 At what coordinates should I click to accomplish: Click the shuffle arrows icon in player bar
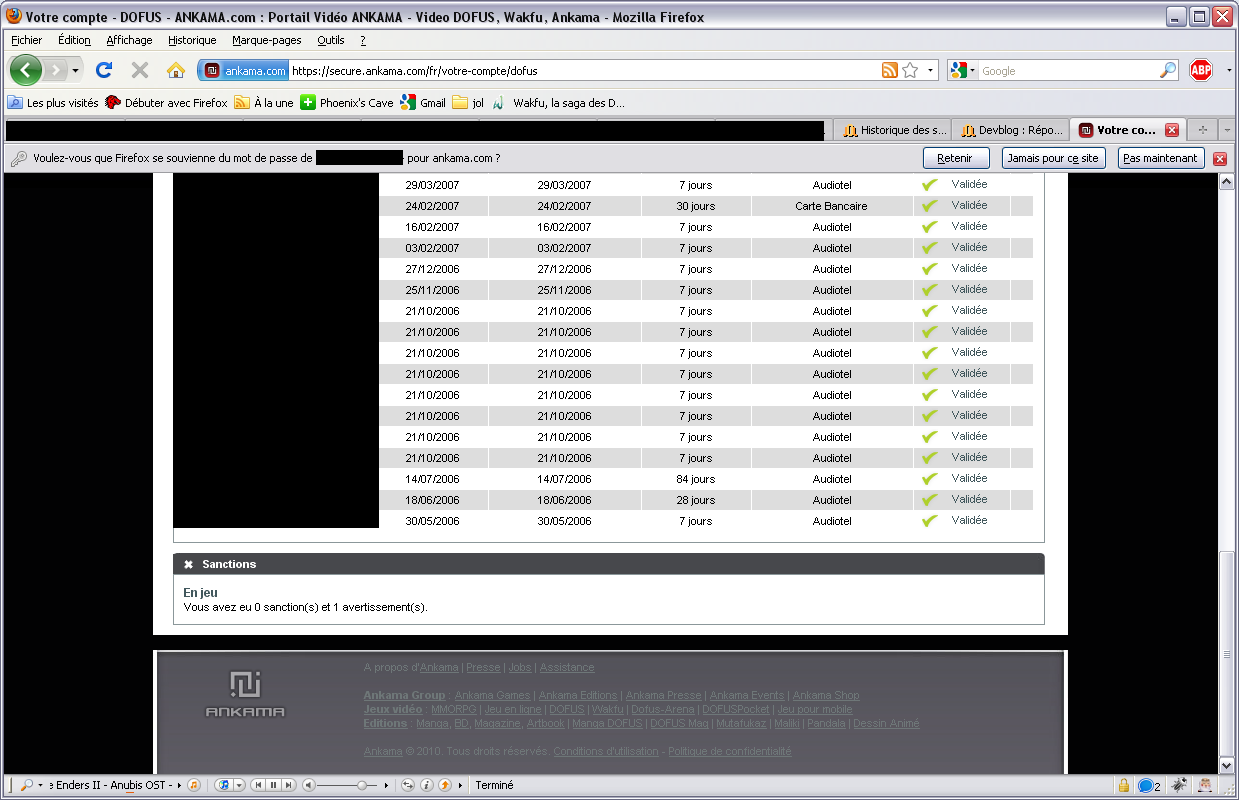click(407, 785)
